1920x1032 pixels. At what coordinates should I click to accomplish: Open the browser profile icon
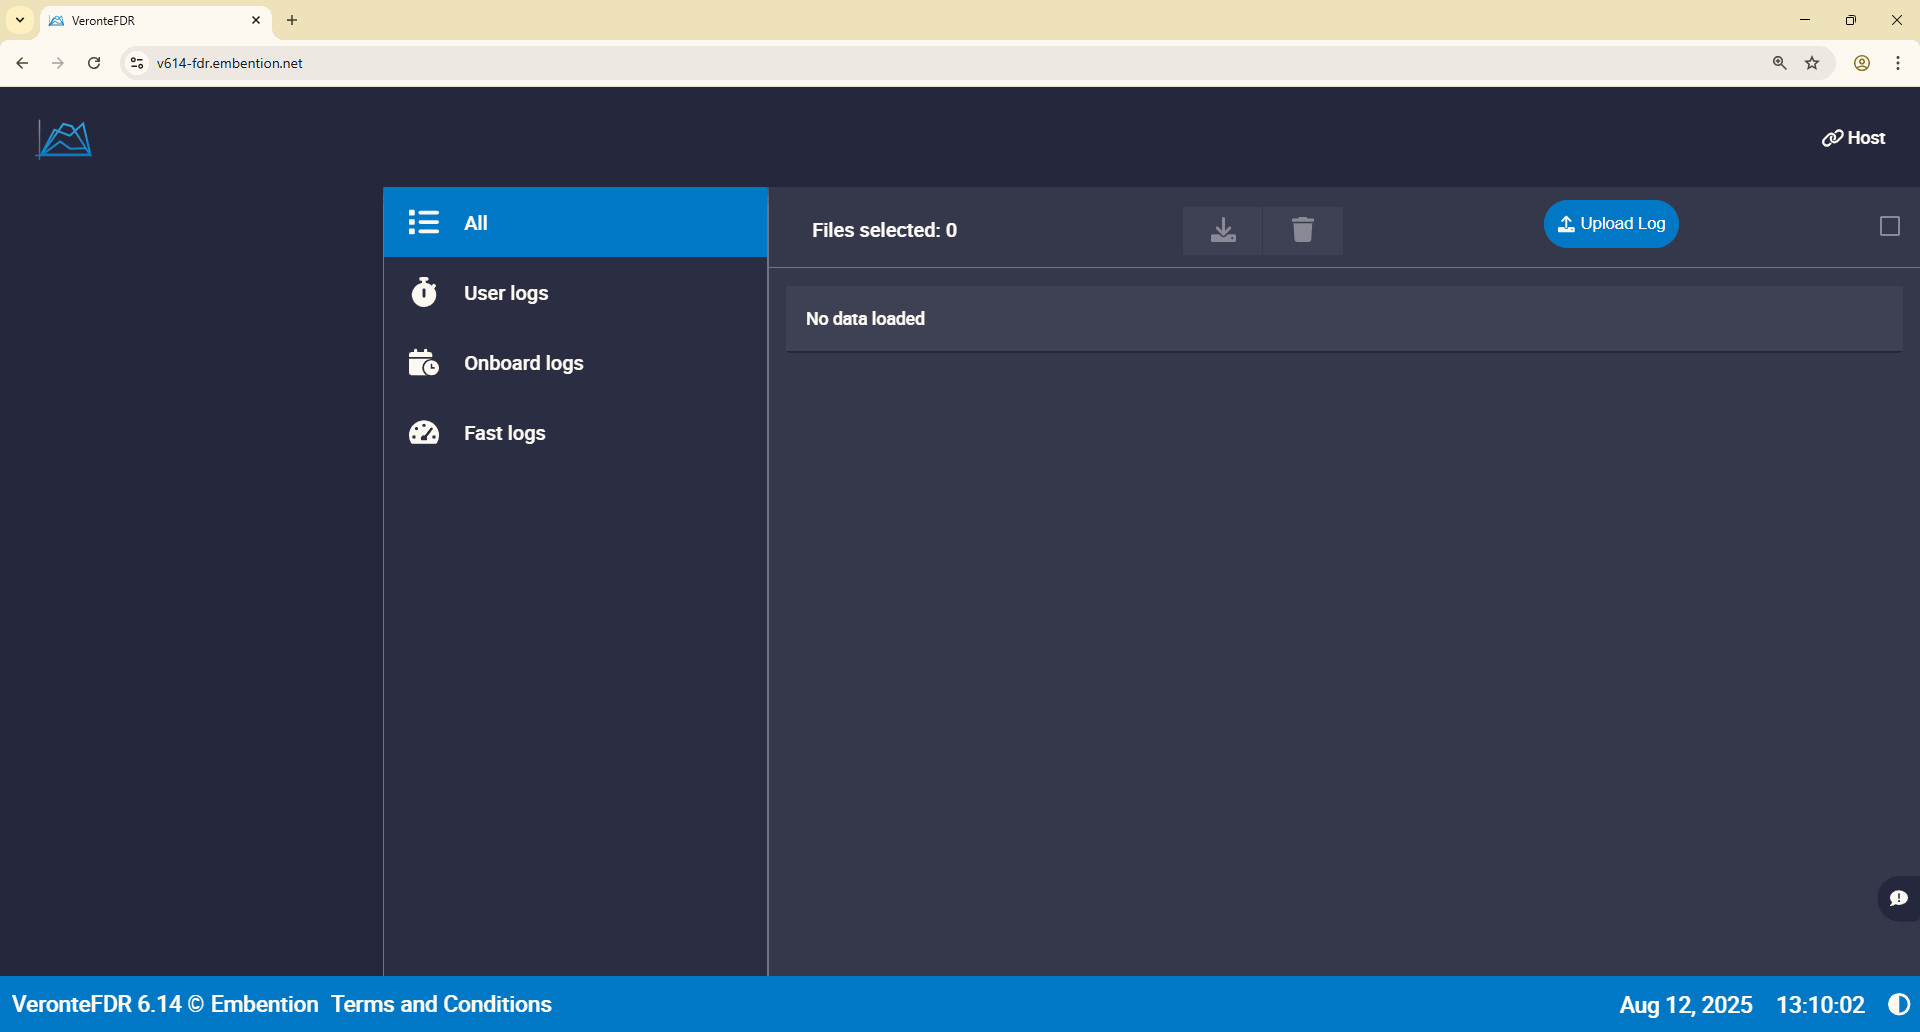pyautogui.click(x=1861, y=63)
